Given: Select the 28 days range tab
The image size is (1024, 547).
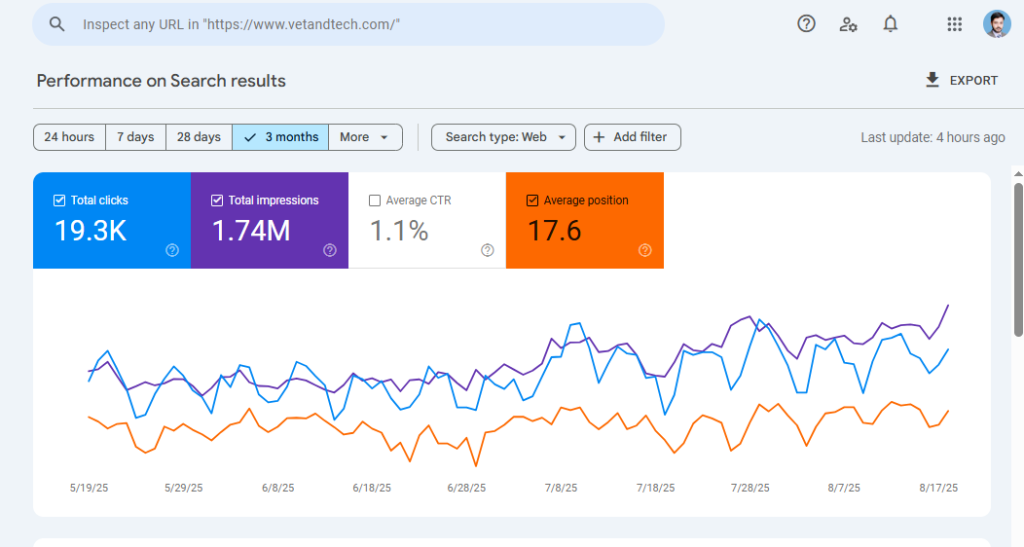Looking at the screenshot, I should point(199,137).
